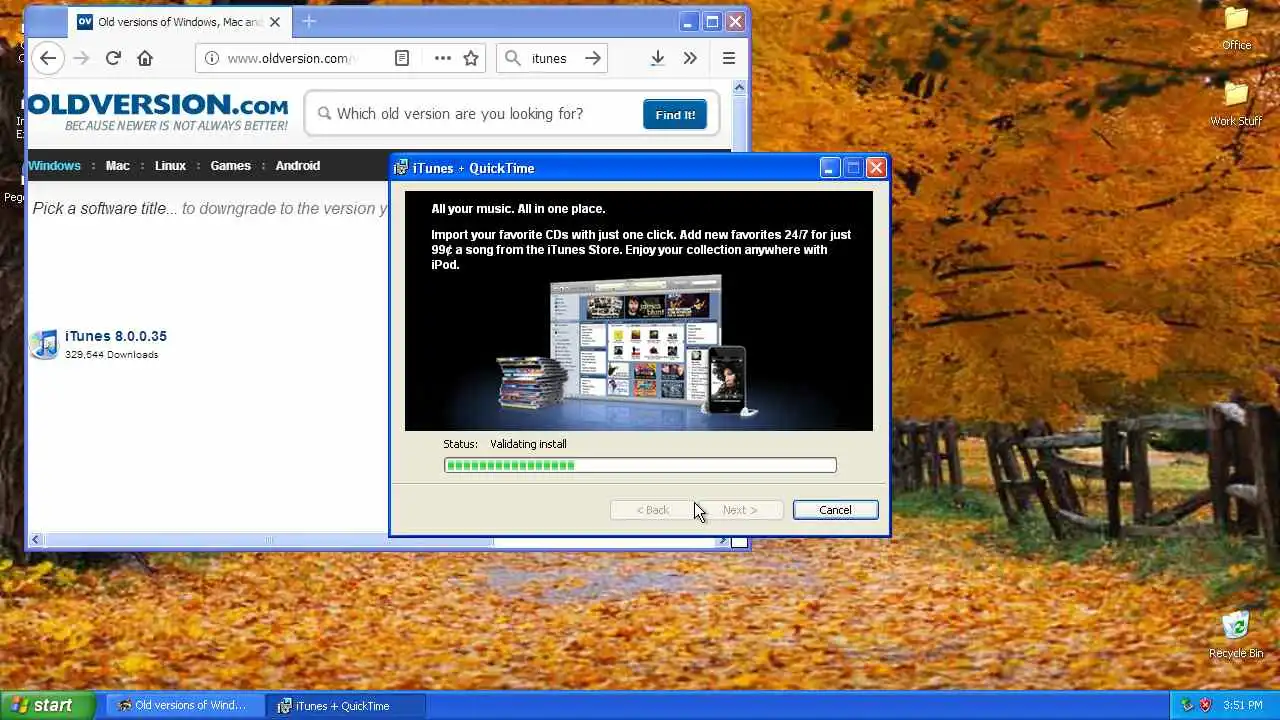This screenshot has width=1280, height=720.
Task: Close the Old versions of Windows tab
Action: 275,22
